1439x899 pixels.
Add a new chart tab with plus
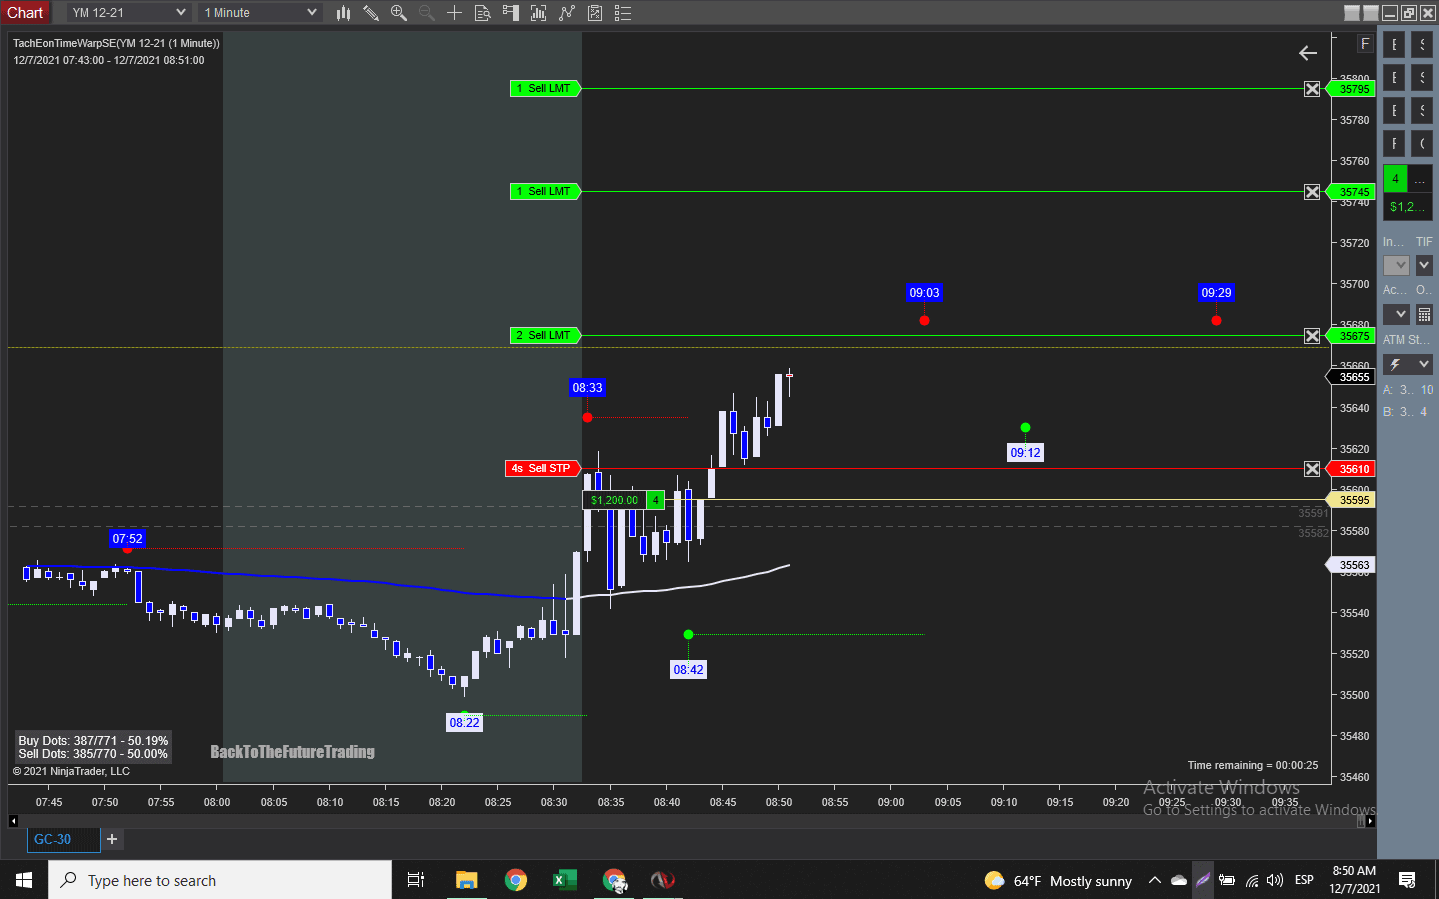point(112,840)
